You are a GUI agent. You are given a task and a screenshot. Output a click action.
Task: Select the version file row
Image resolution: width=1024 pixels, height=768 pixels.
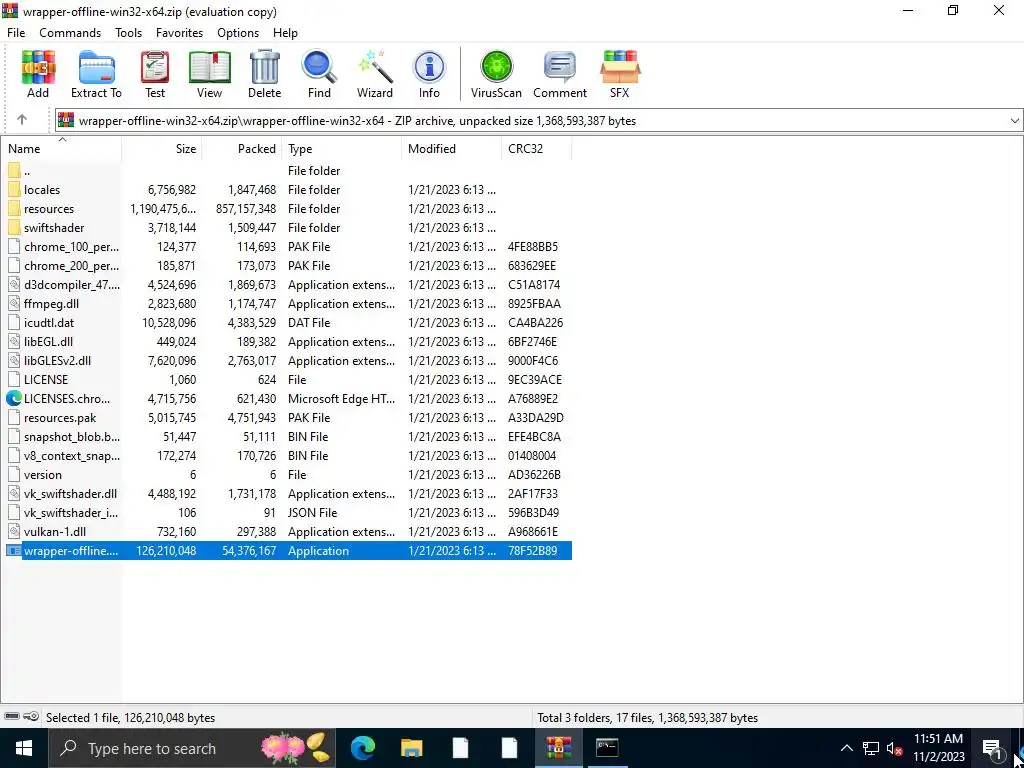[287, 475]
